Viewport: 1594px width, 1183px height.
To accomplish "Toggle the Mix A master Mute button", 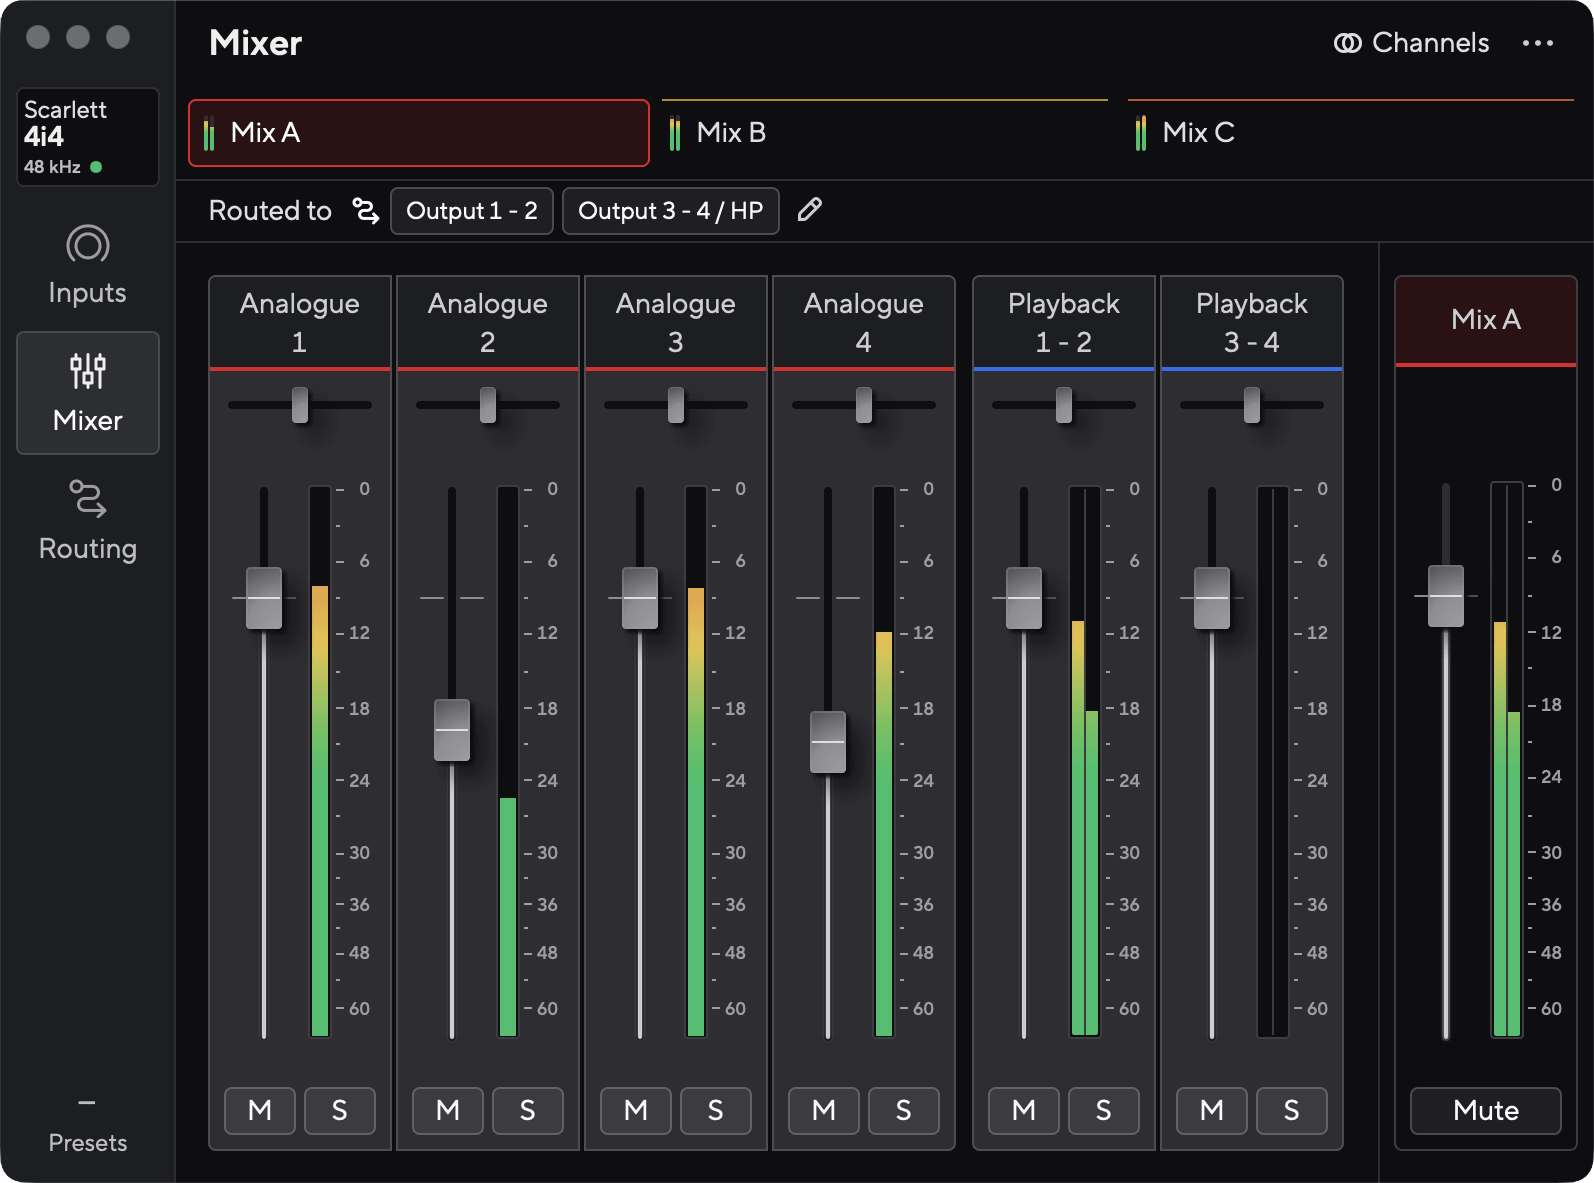I will tap(1486, 1111).
